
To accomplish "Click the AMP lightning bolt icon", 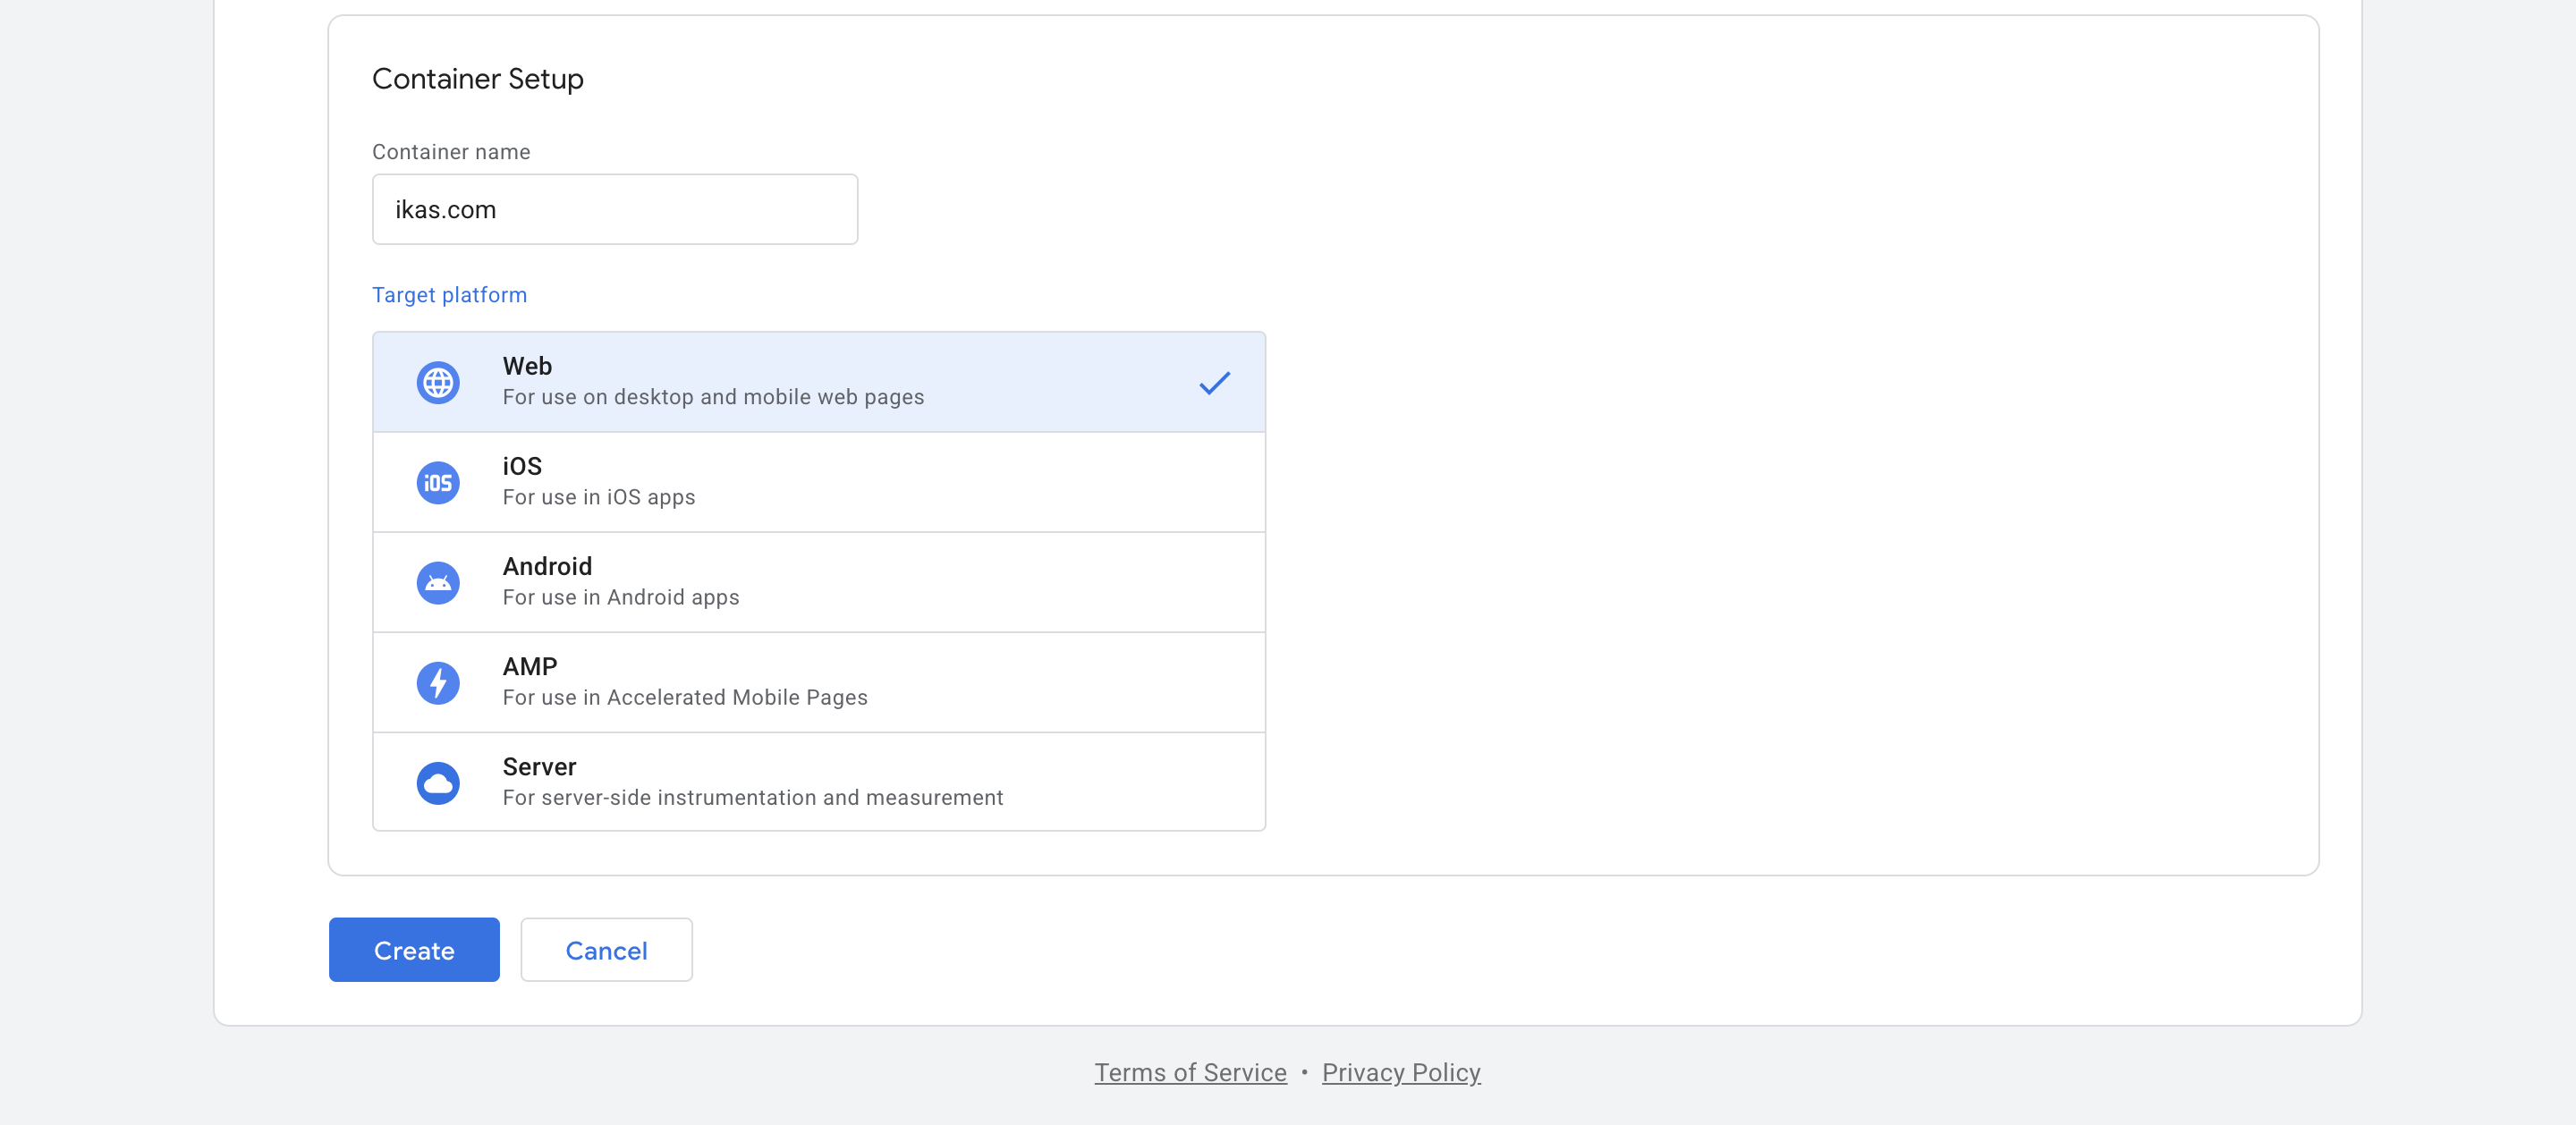I will point(438,683).
